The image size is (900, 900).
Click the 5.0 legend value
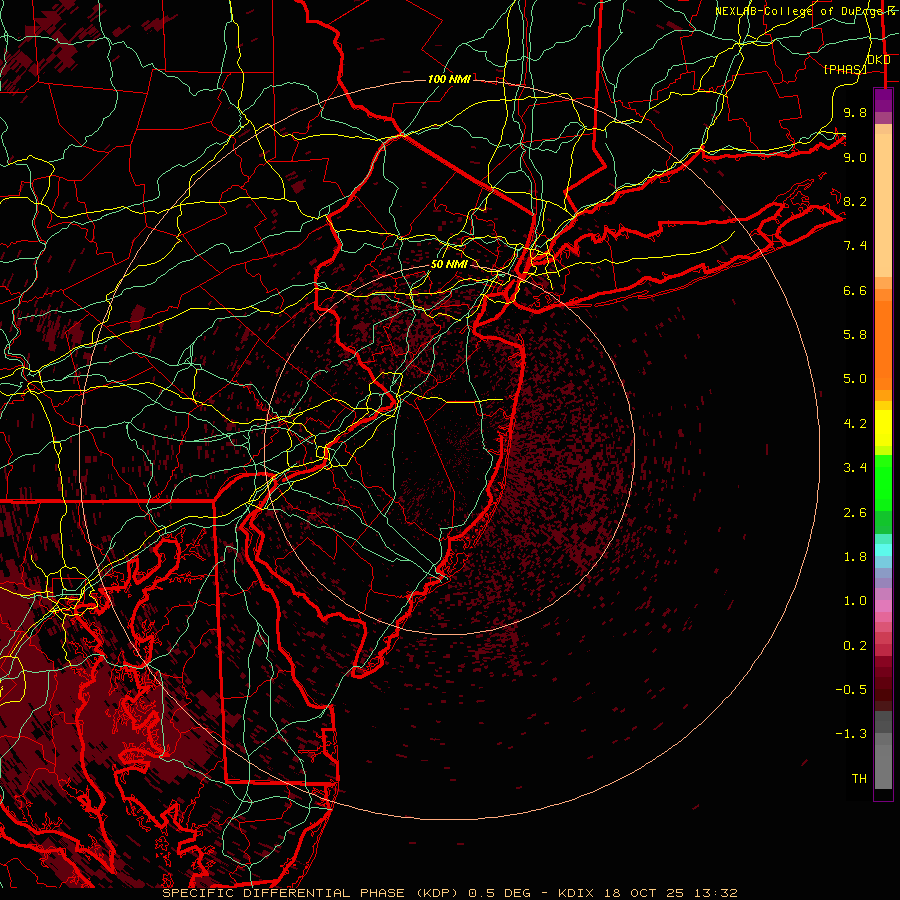tap(855, 379)
